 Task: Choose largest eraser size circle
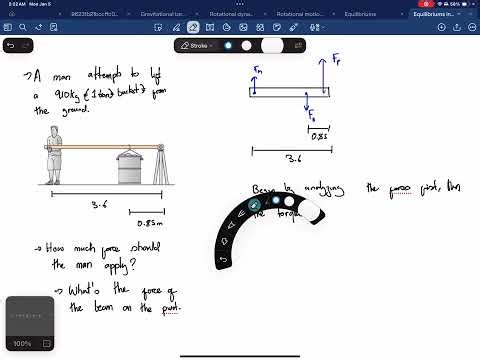coord(272,46)
